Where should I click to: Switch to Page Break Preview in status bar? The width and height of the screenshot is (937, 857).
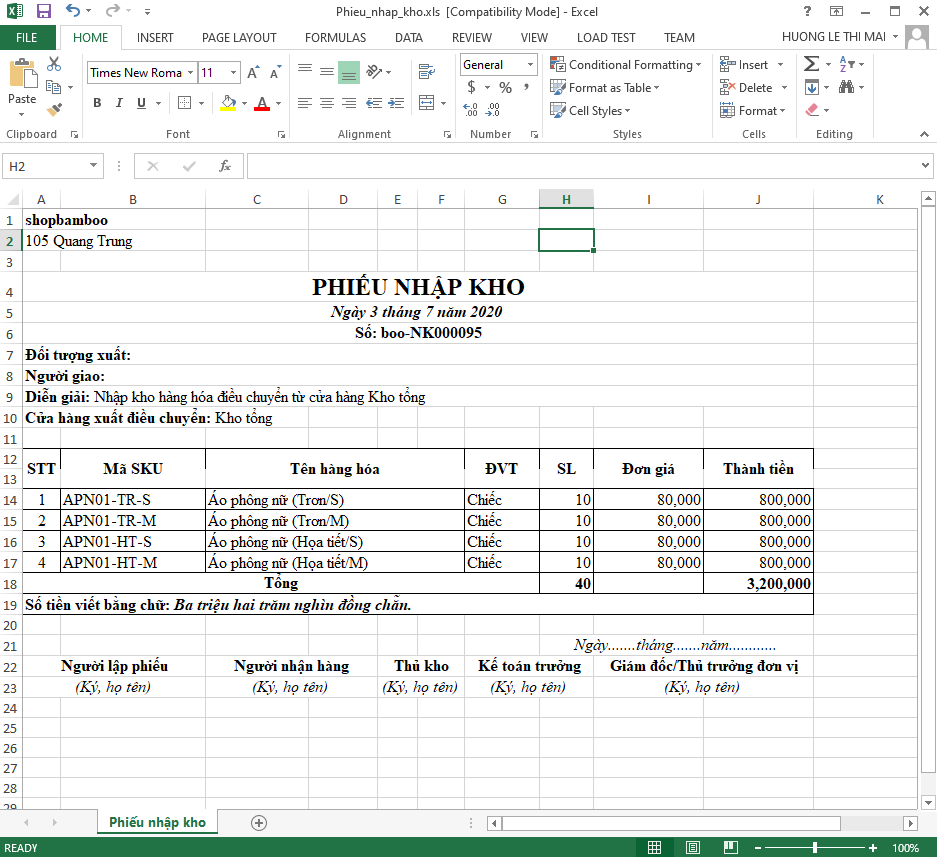click(730, 847)
